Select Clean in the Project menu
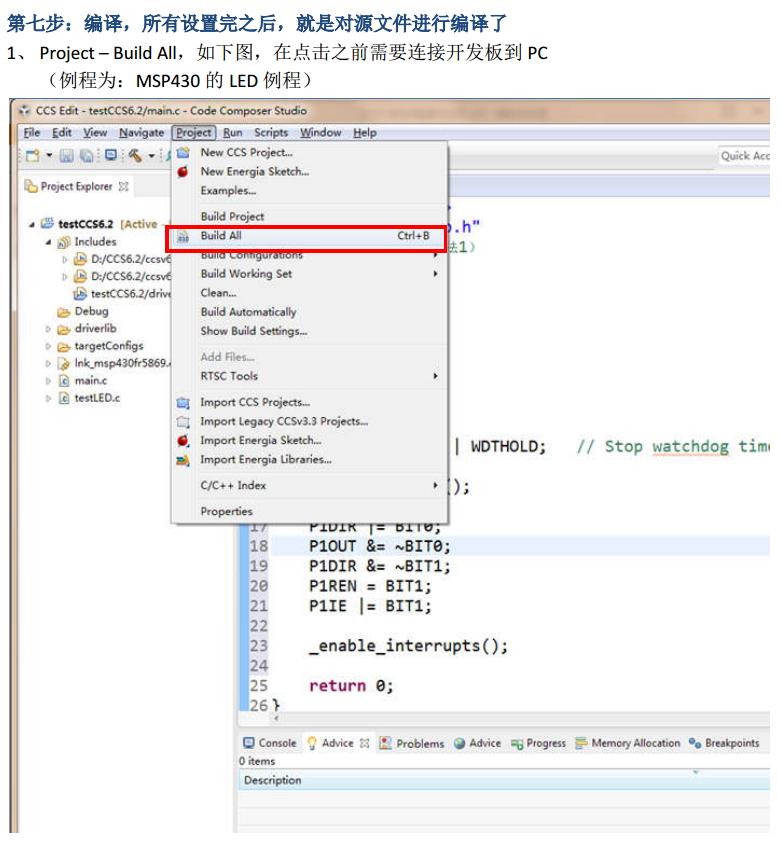 [310, 293]
